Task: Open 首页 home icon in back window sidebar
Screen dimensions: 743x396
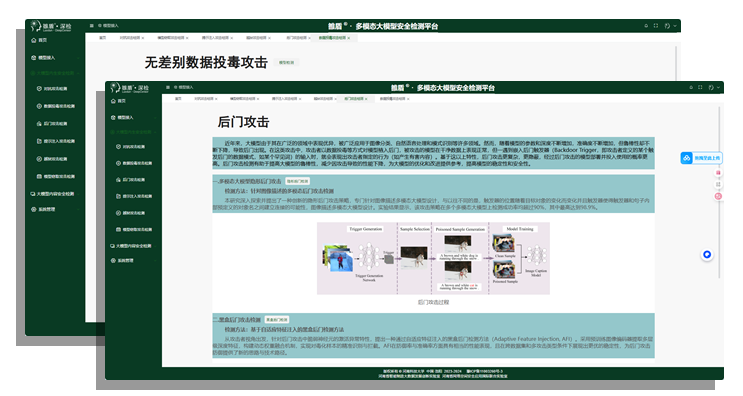Action: tap(34, 40)
